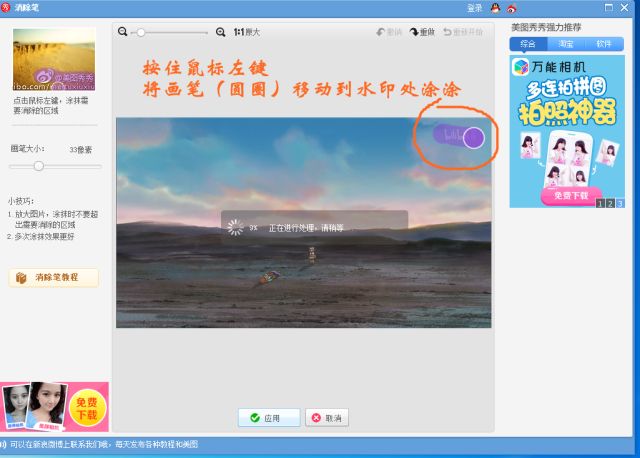Screen dimensions: 640x458
Task: Click the purple circular brush cursor on the canvas
Action: pyautogui.click(x=473, y=138)
